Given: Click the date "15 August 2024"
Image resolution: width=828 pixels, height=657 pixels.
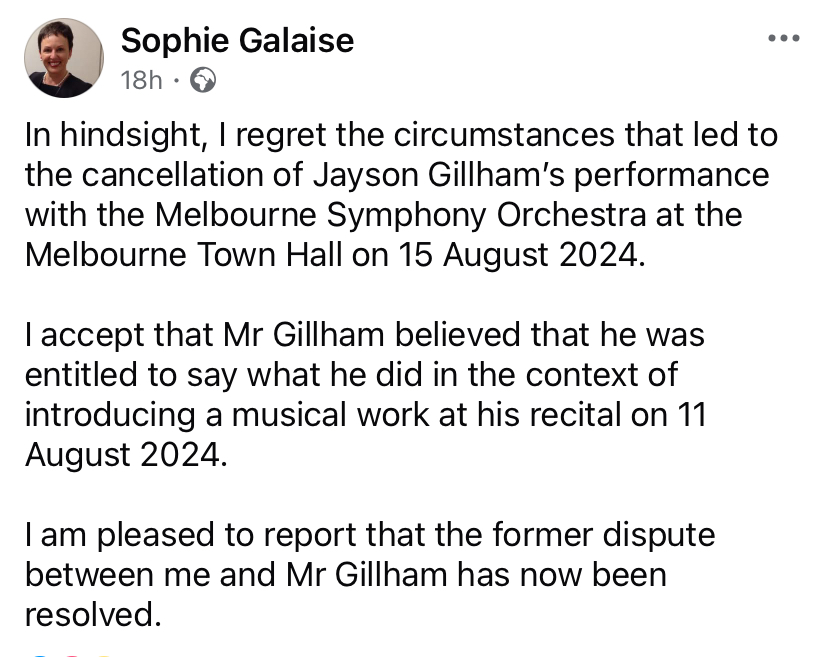Looking at the screenshot, I should tap(521, 255).
